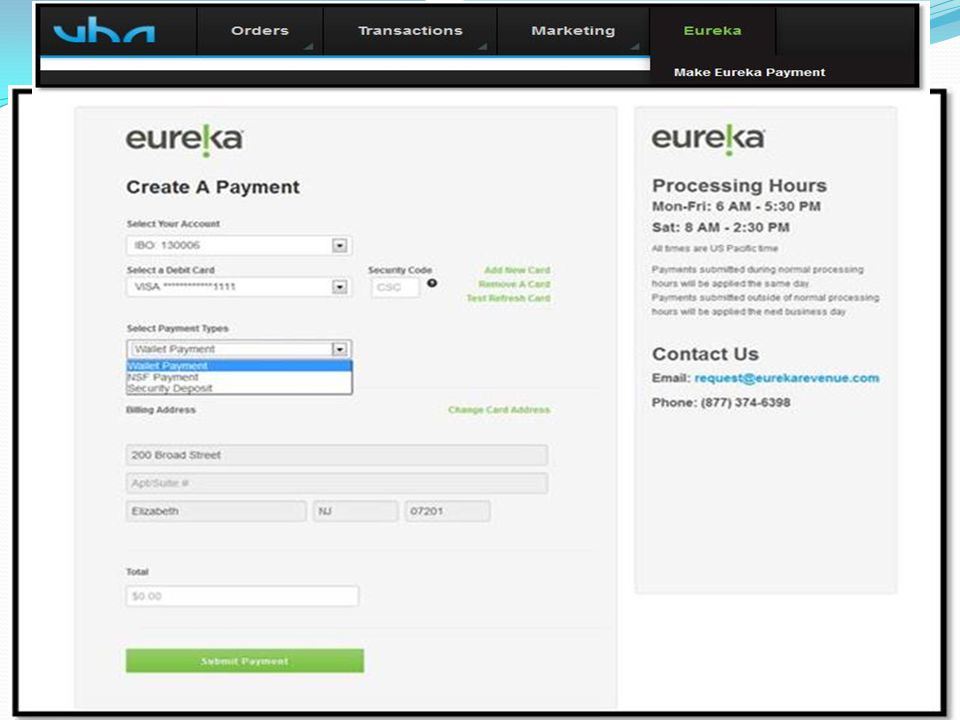Open the Orders menu

pos(260,31)
